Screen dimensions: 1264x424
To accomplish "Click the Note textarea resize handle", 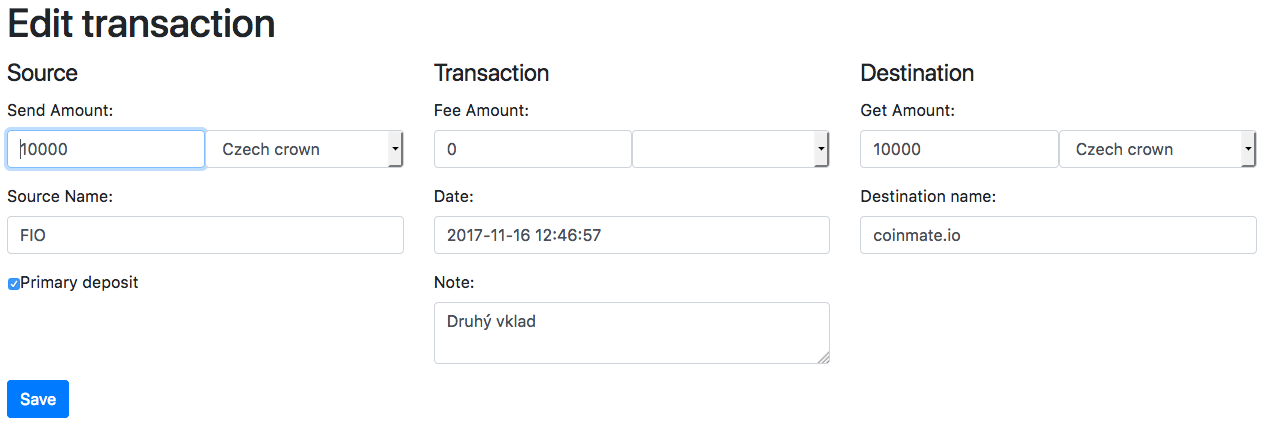I will 823,357.
